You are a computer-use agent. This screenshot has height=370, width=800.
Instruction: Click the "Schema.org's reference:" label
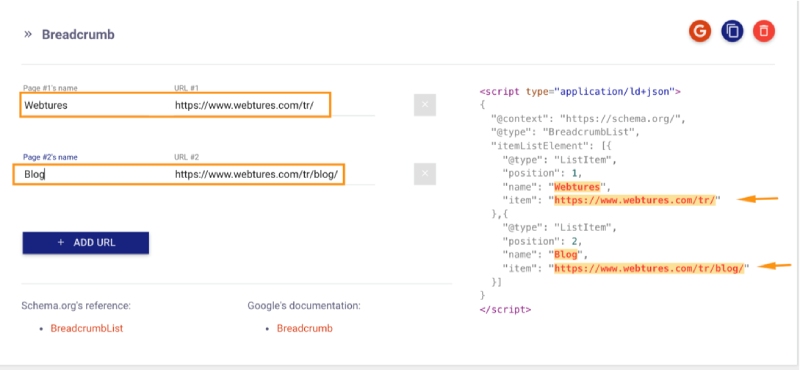point(76,306)
